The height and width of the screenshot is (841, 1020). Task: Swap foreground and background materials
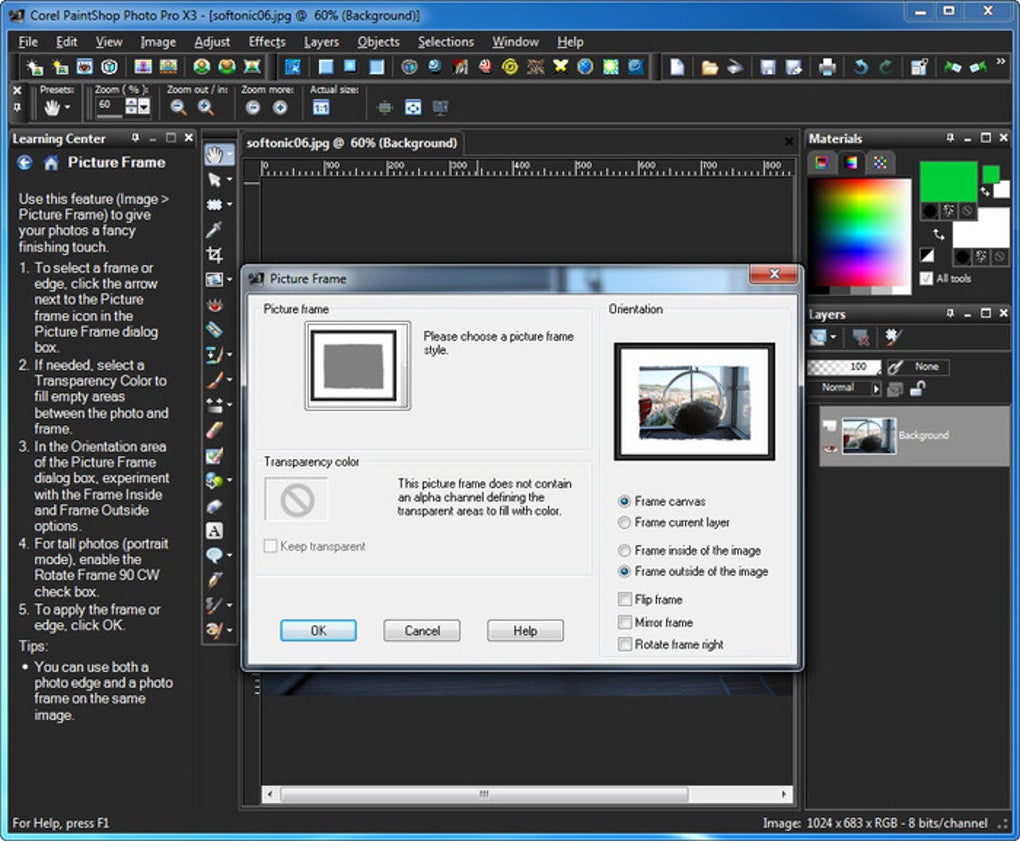[x=938, y=235]
